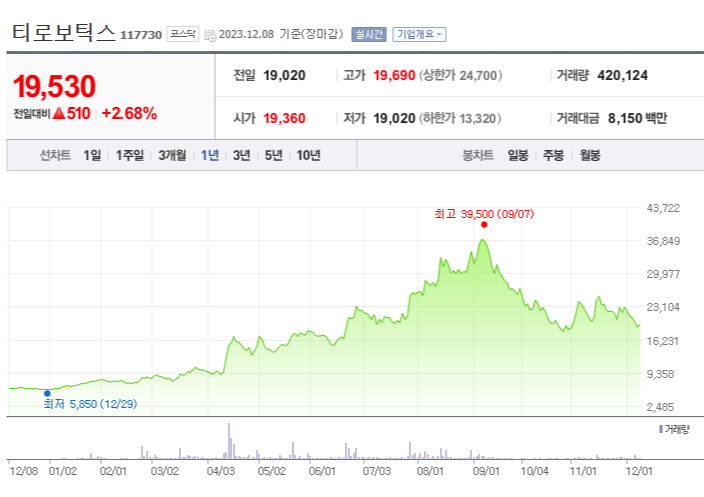
Task: Click the 거래량 legend marker on chart
Action: pyautogui.click(x=661, y=429)
